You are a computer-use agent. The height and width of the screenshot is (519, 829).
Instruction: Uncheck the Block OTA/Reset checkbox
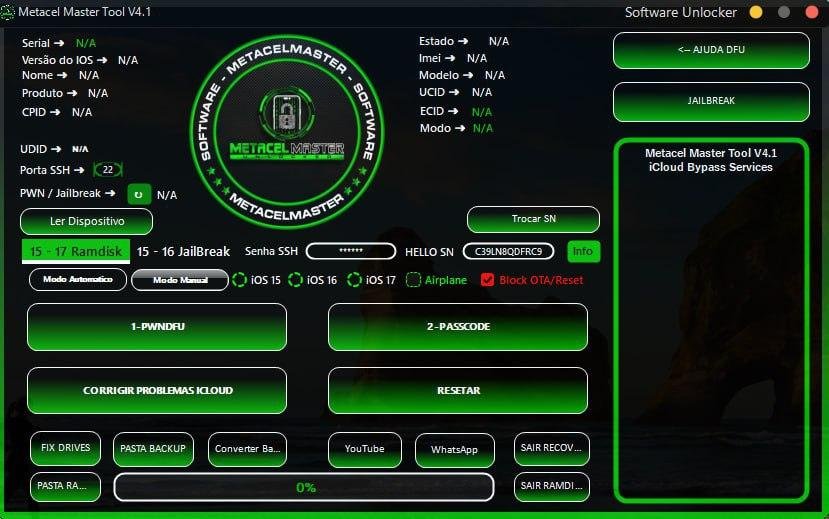488,280
